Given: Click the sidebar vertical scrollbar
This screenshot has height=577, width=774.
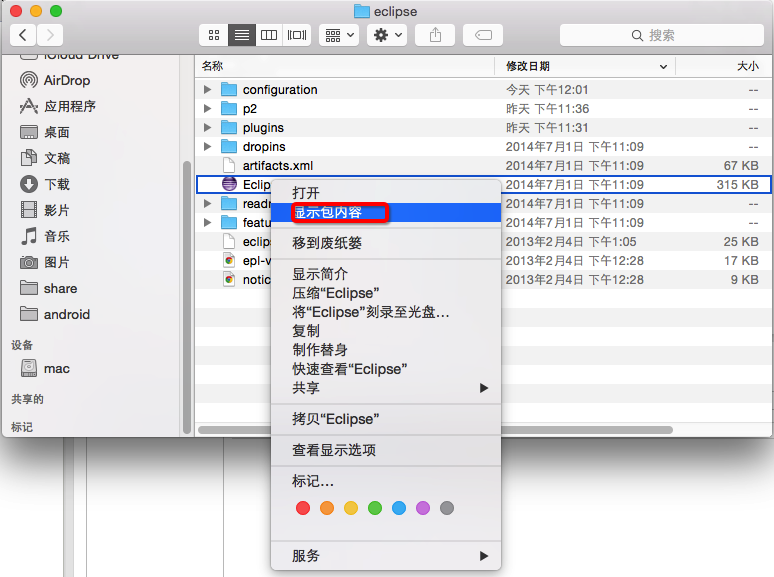Looking at the screenshot, I should (x=187, y=298).
